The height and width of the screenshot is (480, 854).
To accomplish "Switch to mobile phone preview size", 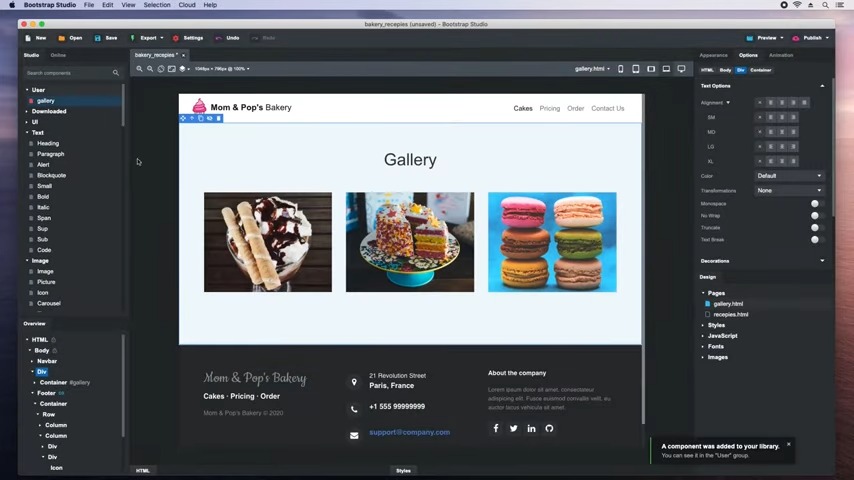I will pyautogui.click(x=620, y=69).
